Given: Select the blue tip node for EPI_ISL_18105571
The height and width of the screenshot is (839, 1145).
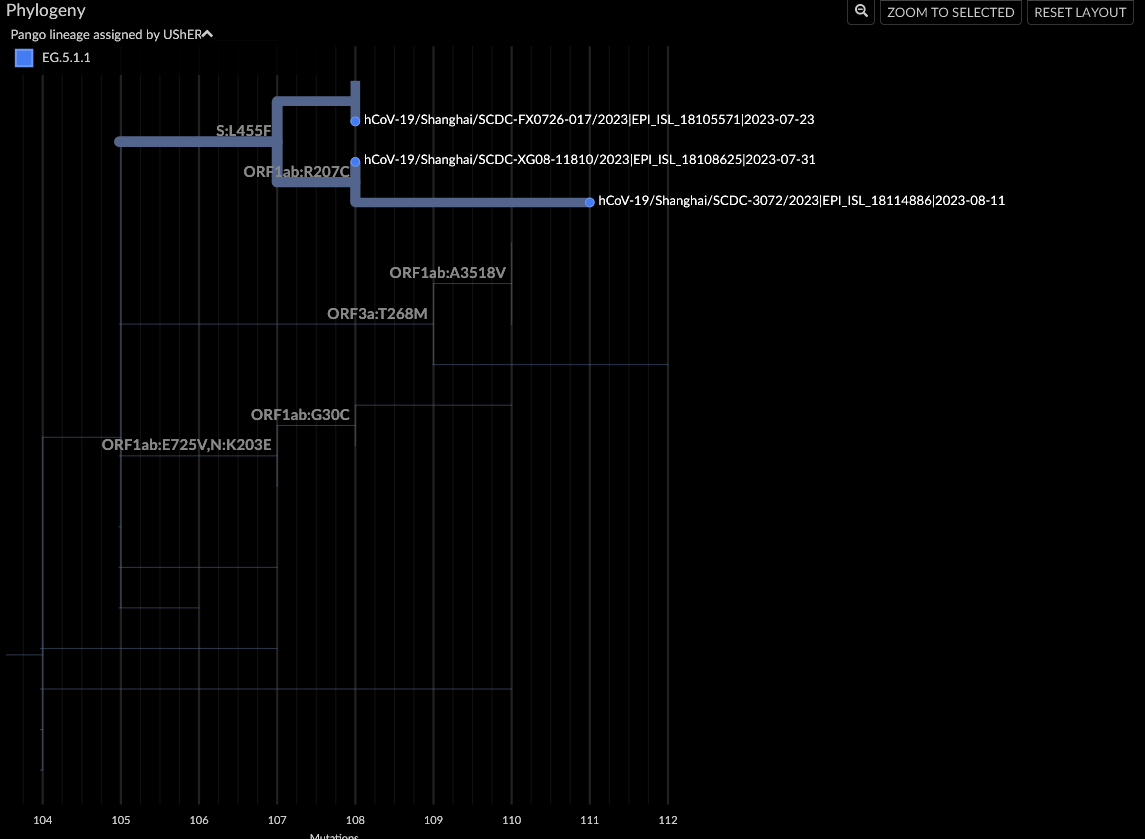Looking at the screenshot, I should (x=353, y=120).
